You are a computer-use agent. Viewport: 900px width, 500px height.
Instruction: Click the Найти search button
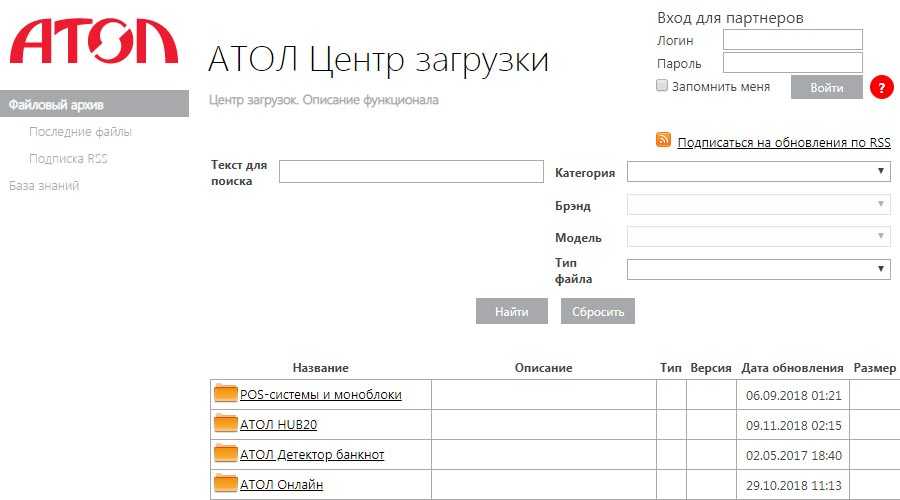tap(511, 311)
